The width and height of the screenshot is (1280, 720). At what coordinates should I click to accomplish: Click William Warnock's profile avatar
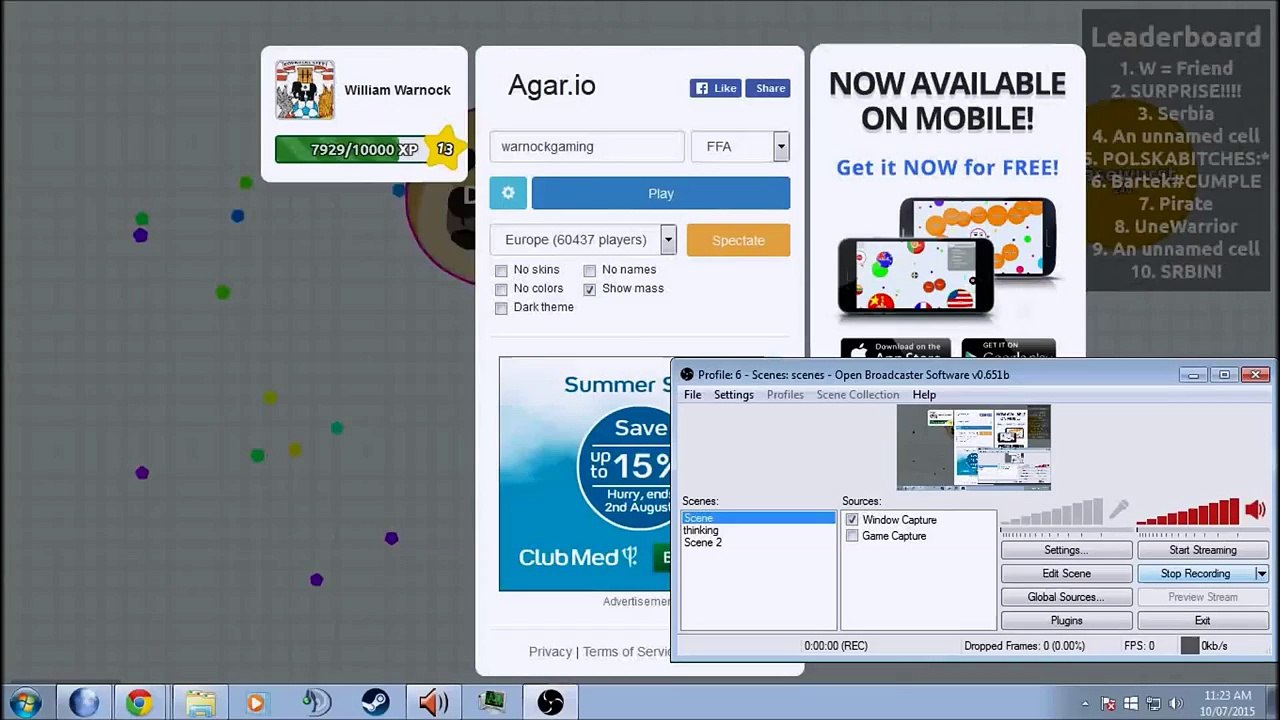click(x=305, y=90)
